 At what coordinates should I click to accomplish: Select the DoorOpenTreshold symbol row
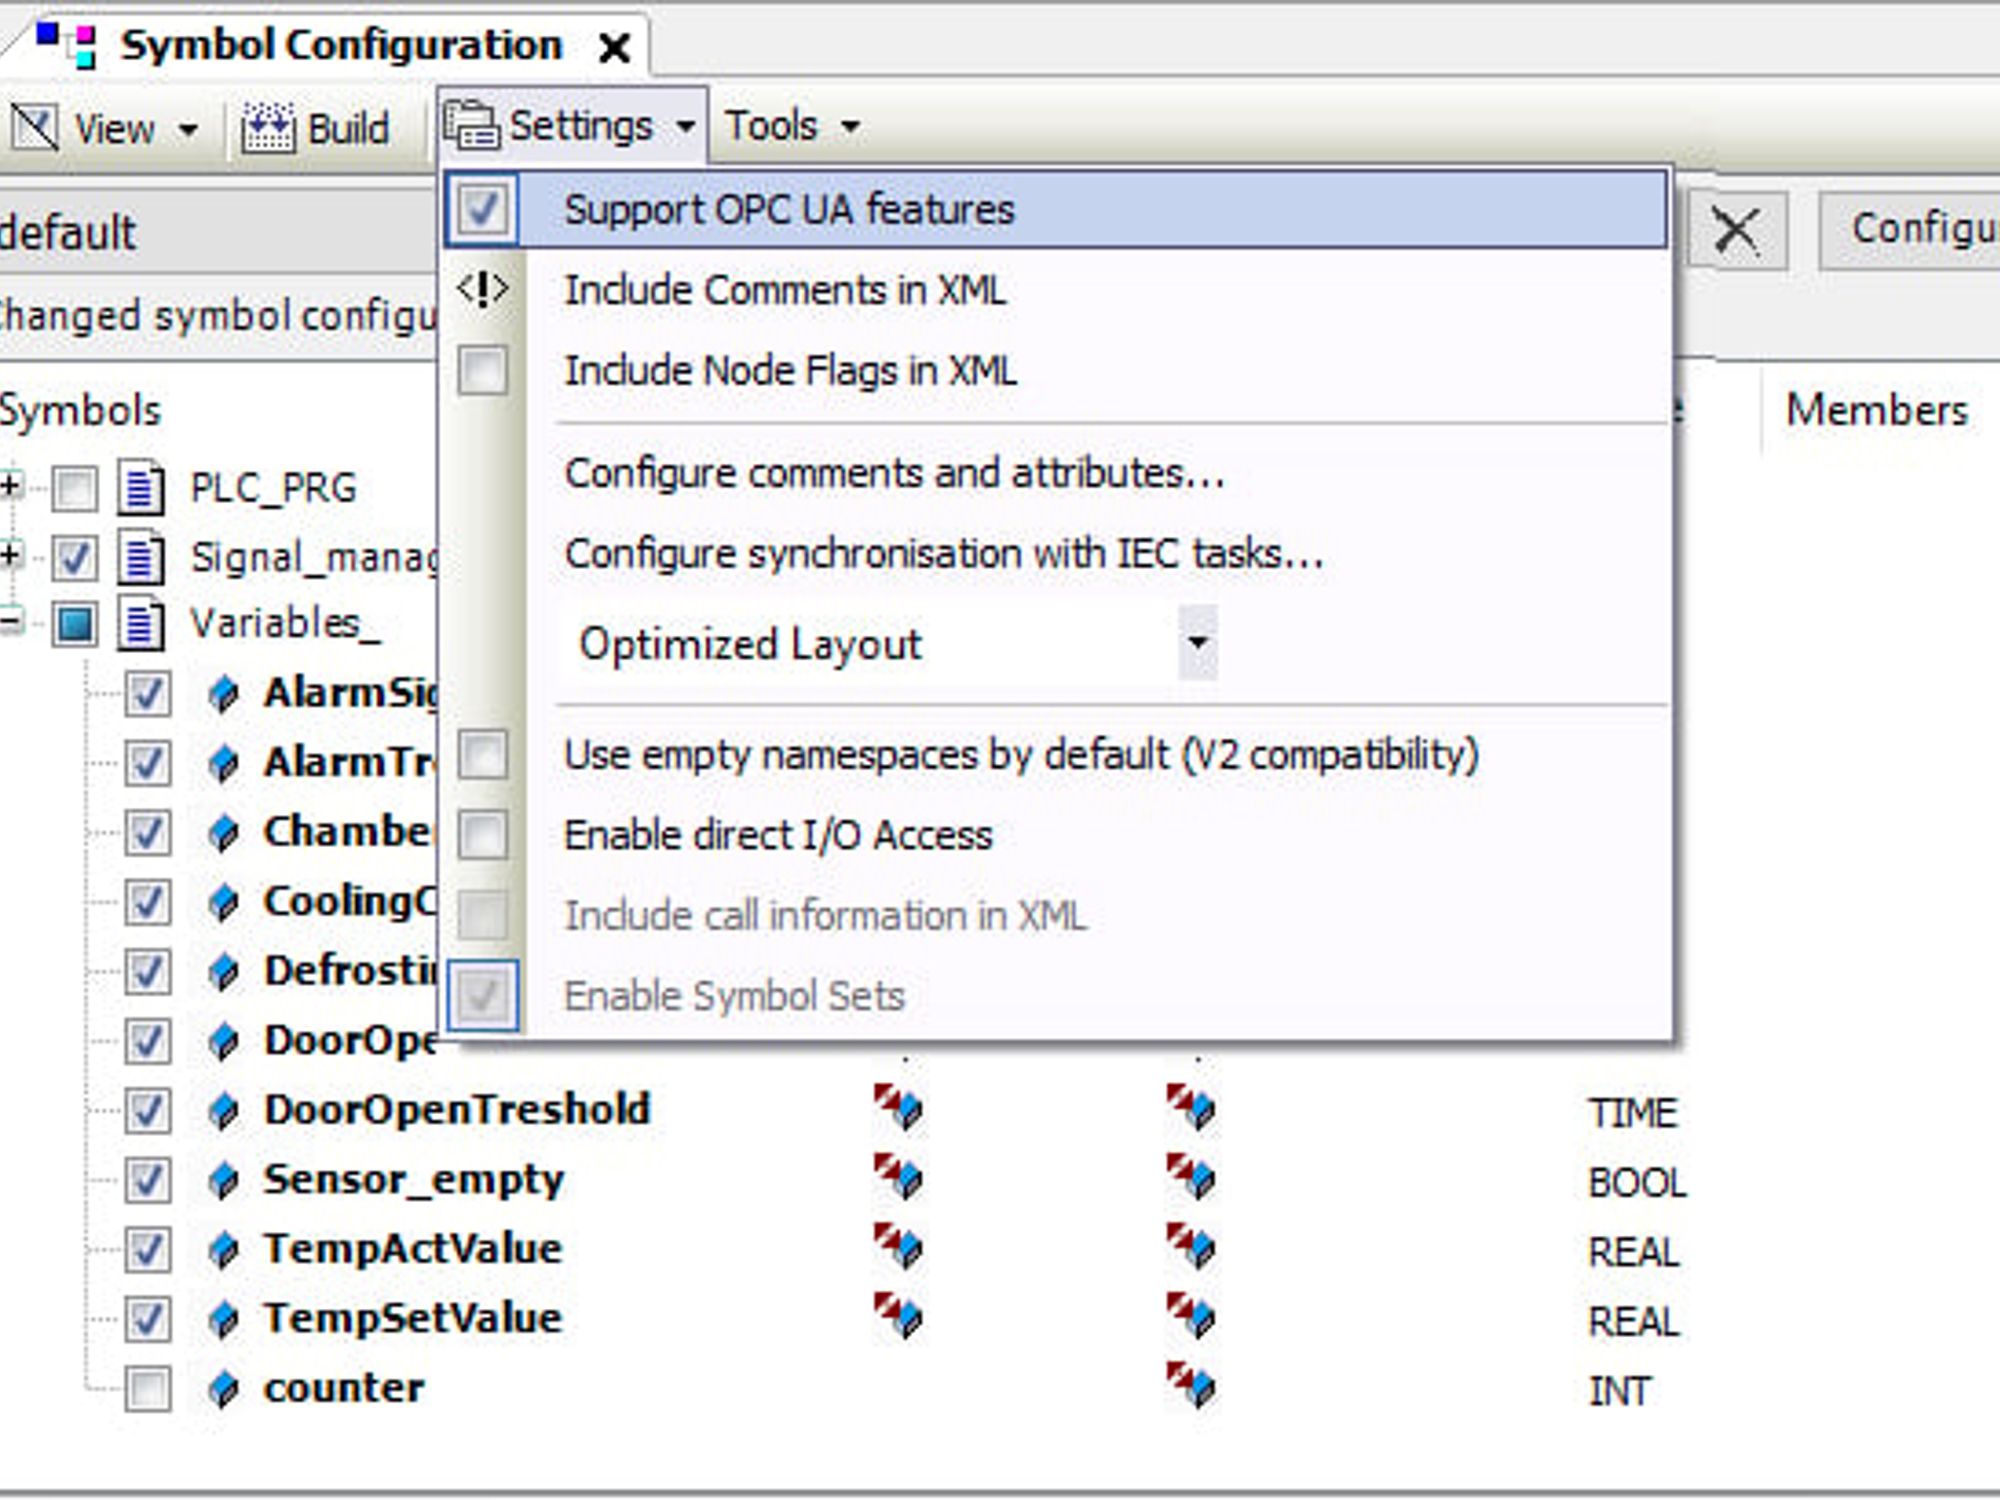457,1109
